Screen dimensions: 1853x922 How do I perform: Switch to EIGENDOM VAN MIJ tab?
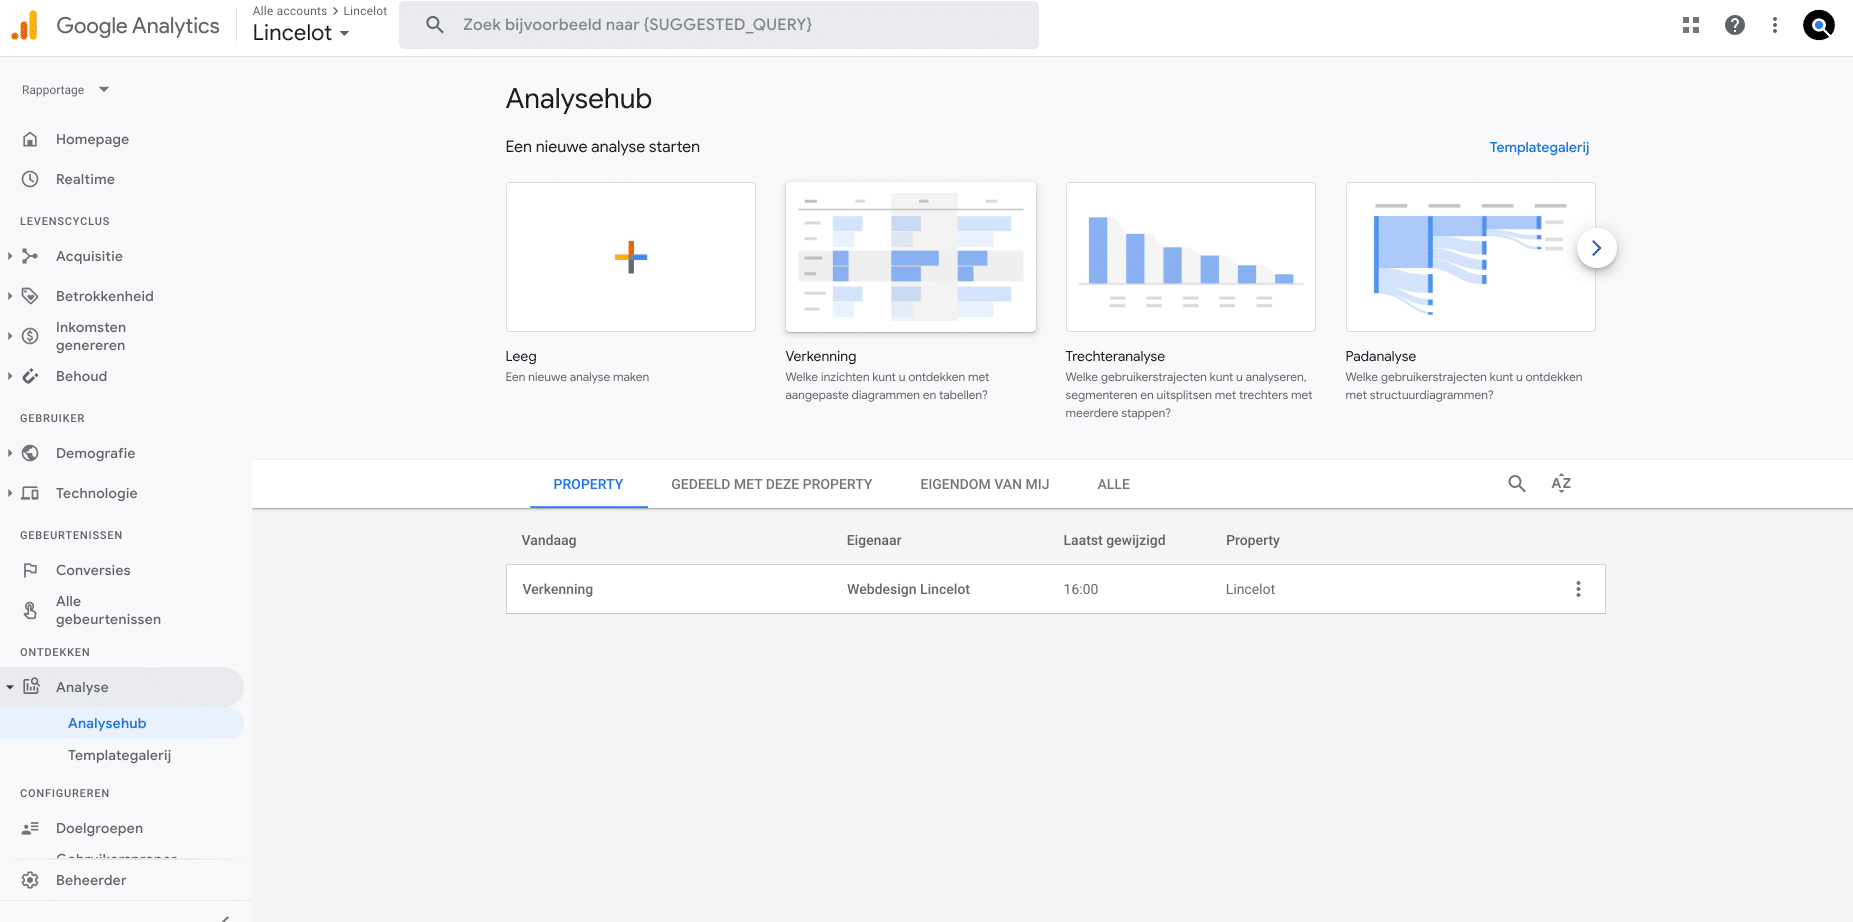(x=984, y=484)
